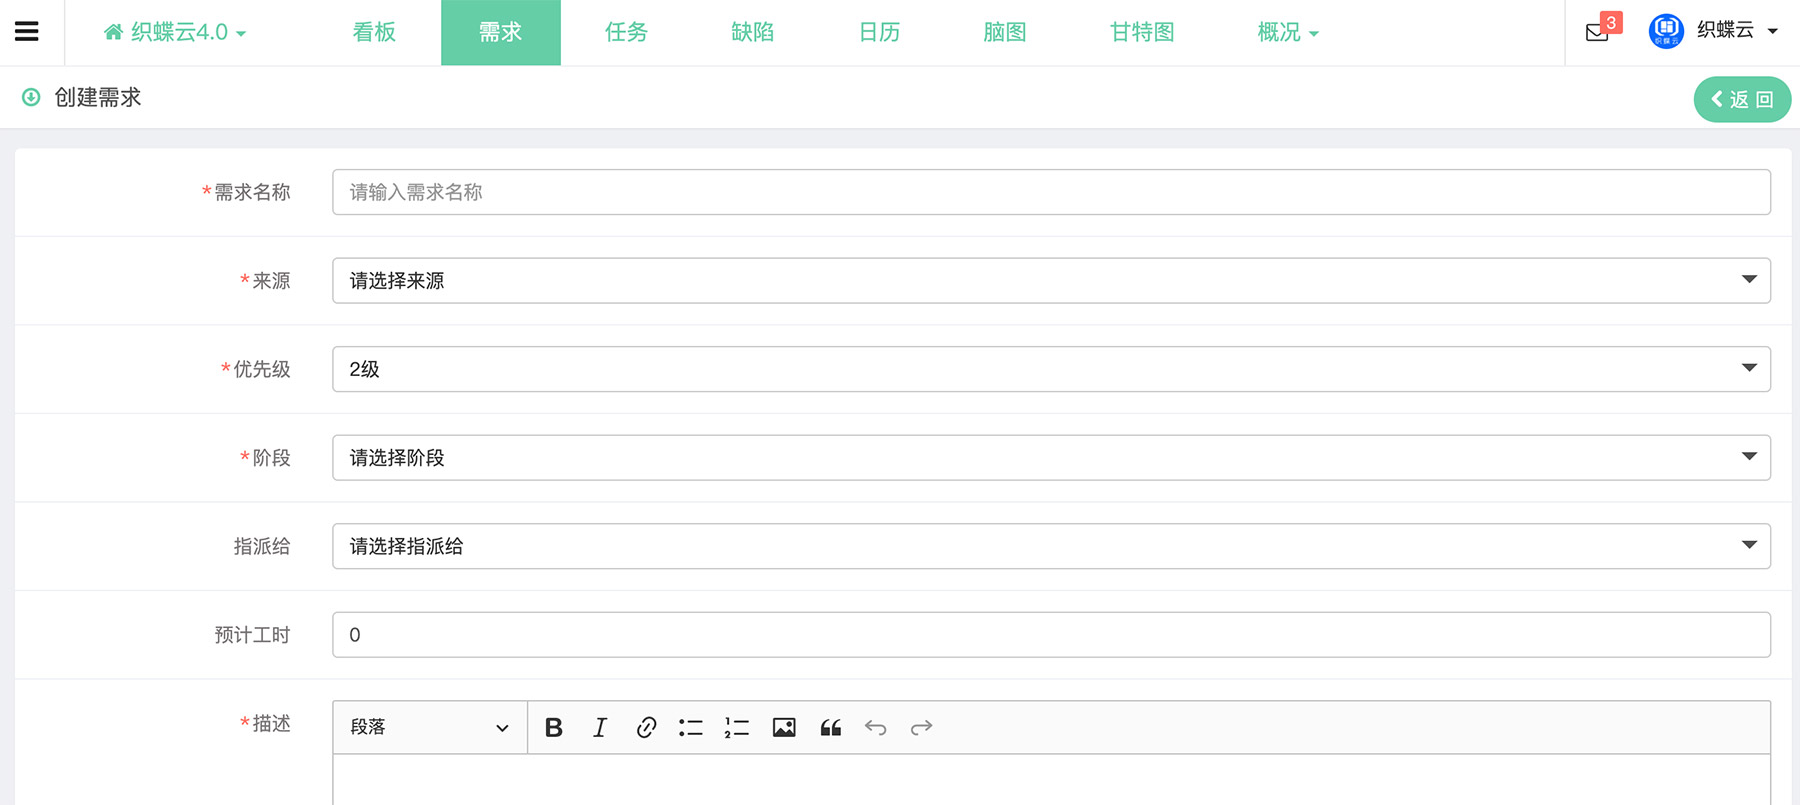Image resolution: width=1800 pixels, height=805 pixels.
Task: Insert a numbered list
Action: pyautogui.click(x=737, y=727)
